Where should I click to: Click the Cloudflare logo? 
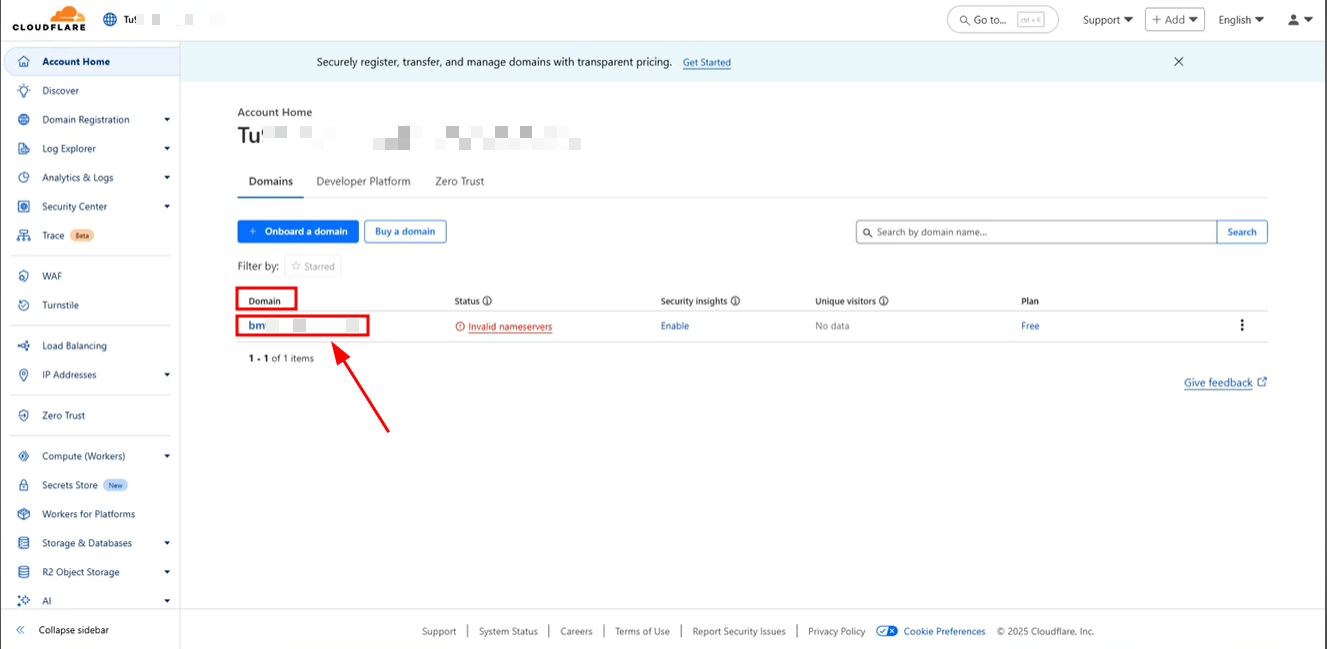click(x=48, y=19)
